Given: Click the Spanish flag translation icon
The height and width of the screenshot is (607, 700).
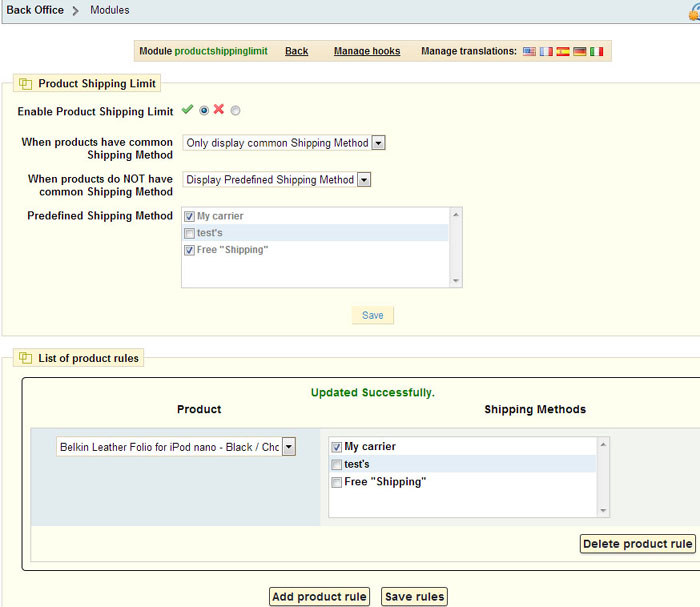Looking at the screenshot, I should click(563, 51).
